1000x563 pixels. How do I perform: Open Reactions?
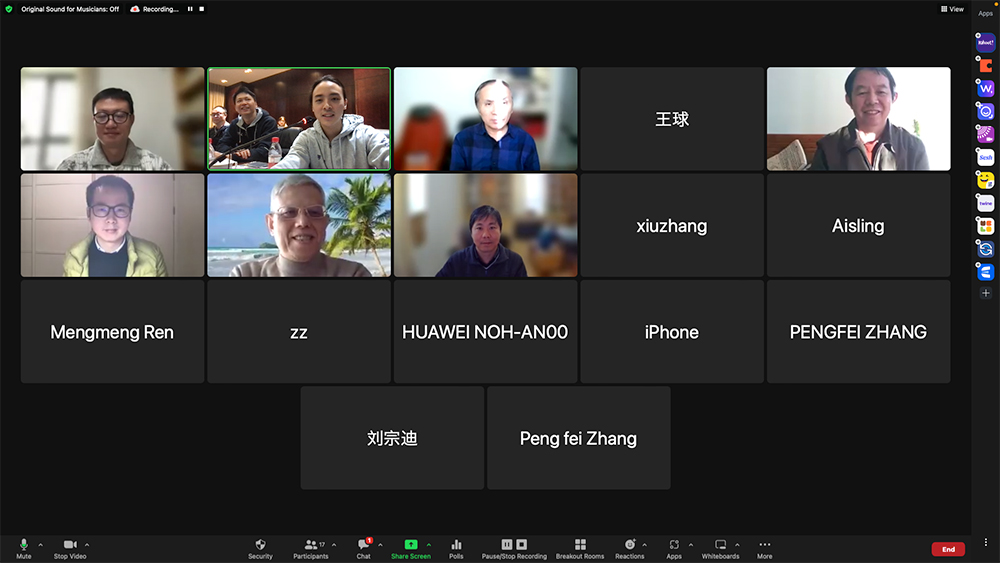[x=629, y=548]
